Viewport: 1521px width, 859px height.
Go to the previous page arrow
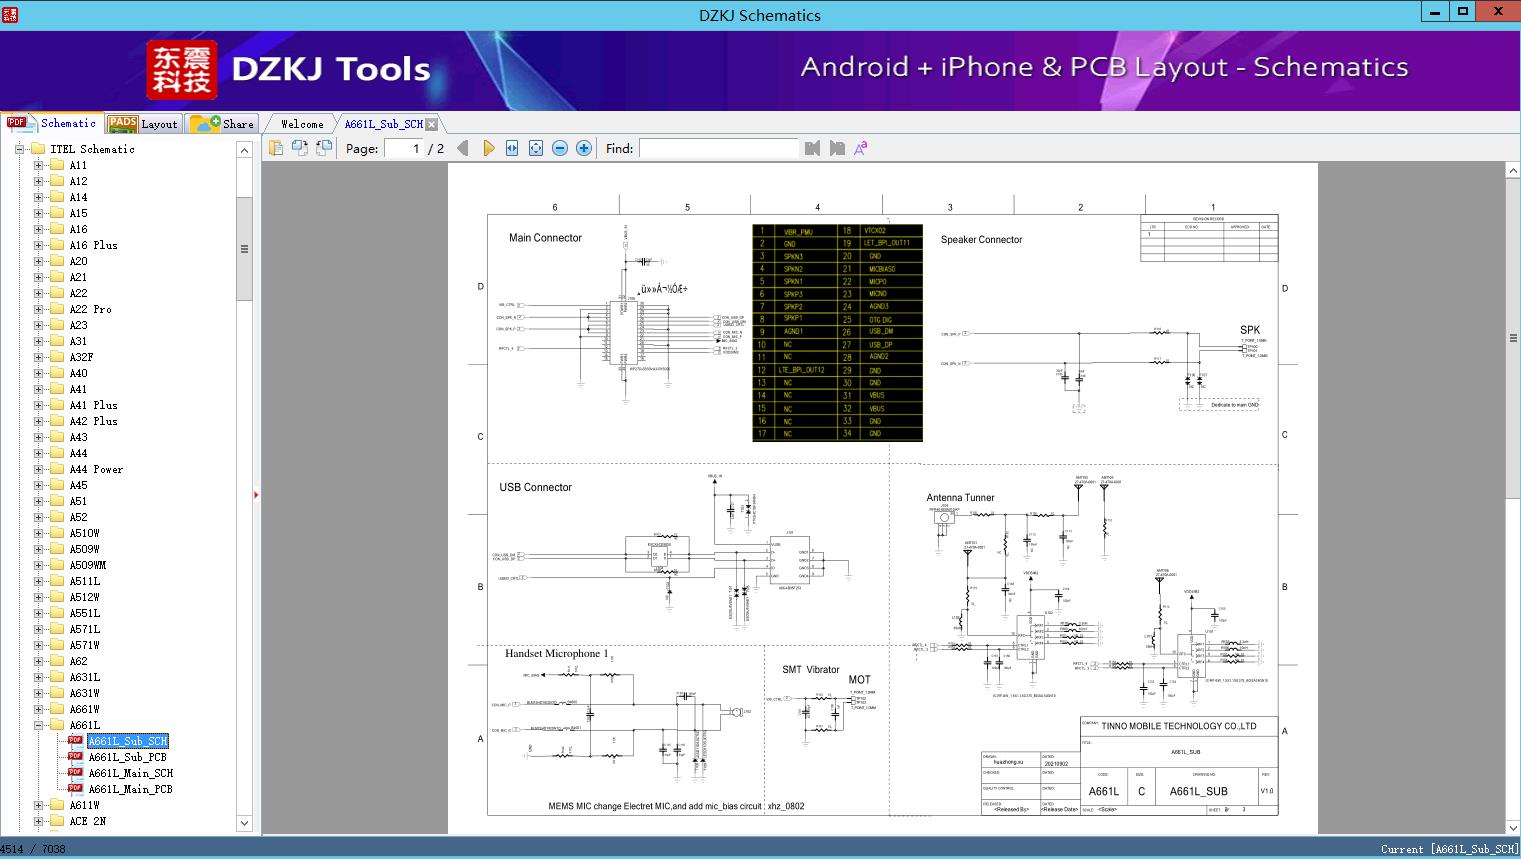coord(463,148)
